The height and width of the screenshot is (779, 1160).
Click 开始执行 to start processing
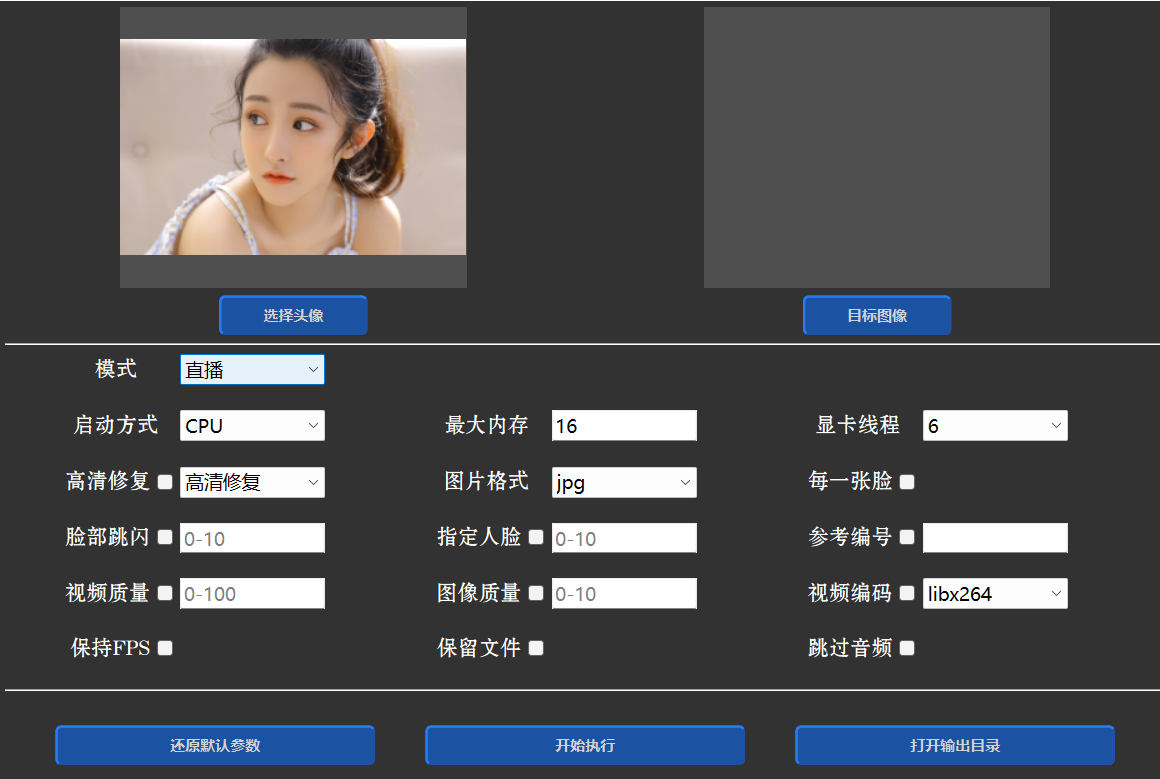(584, 745)
